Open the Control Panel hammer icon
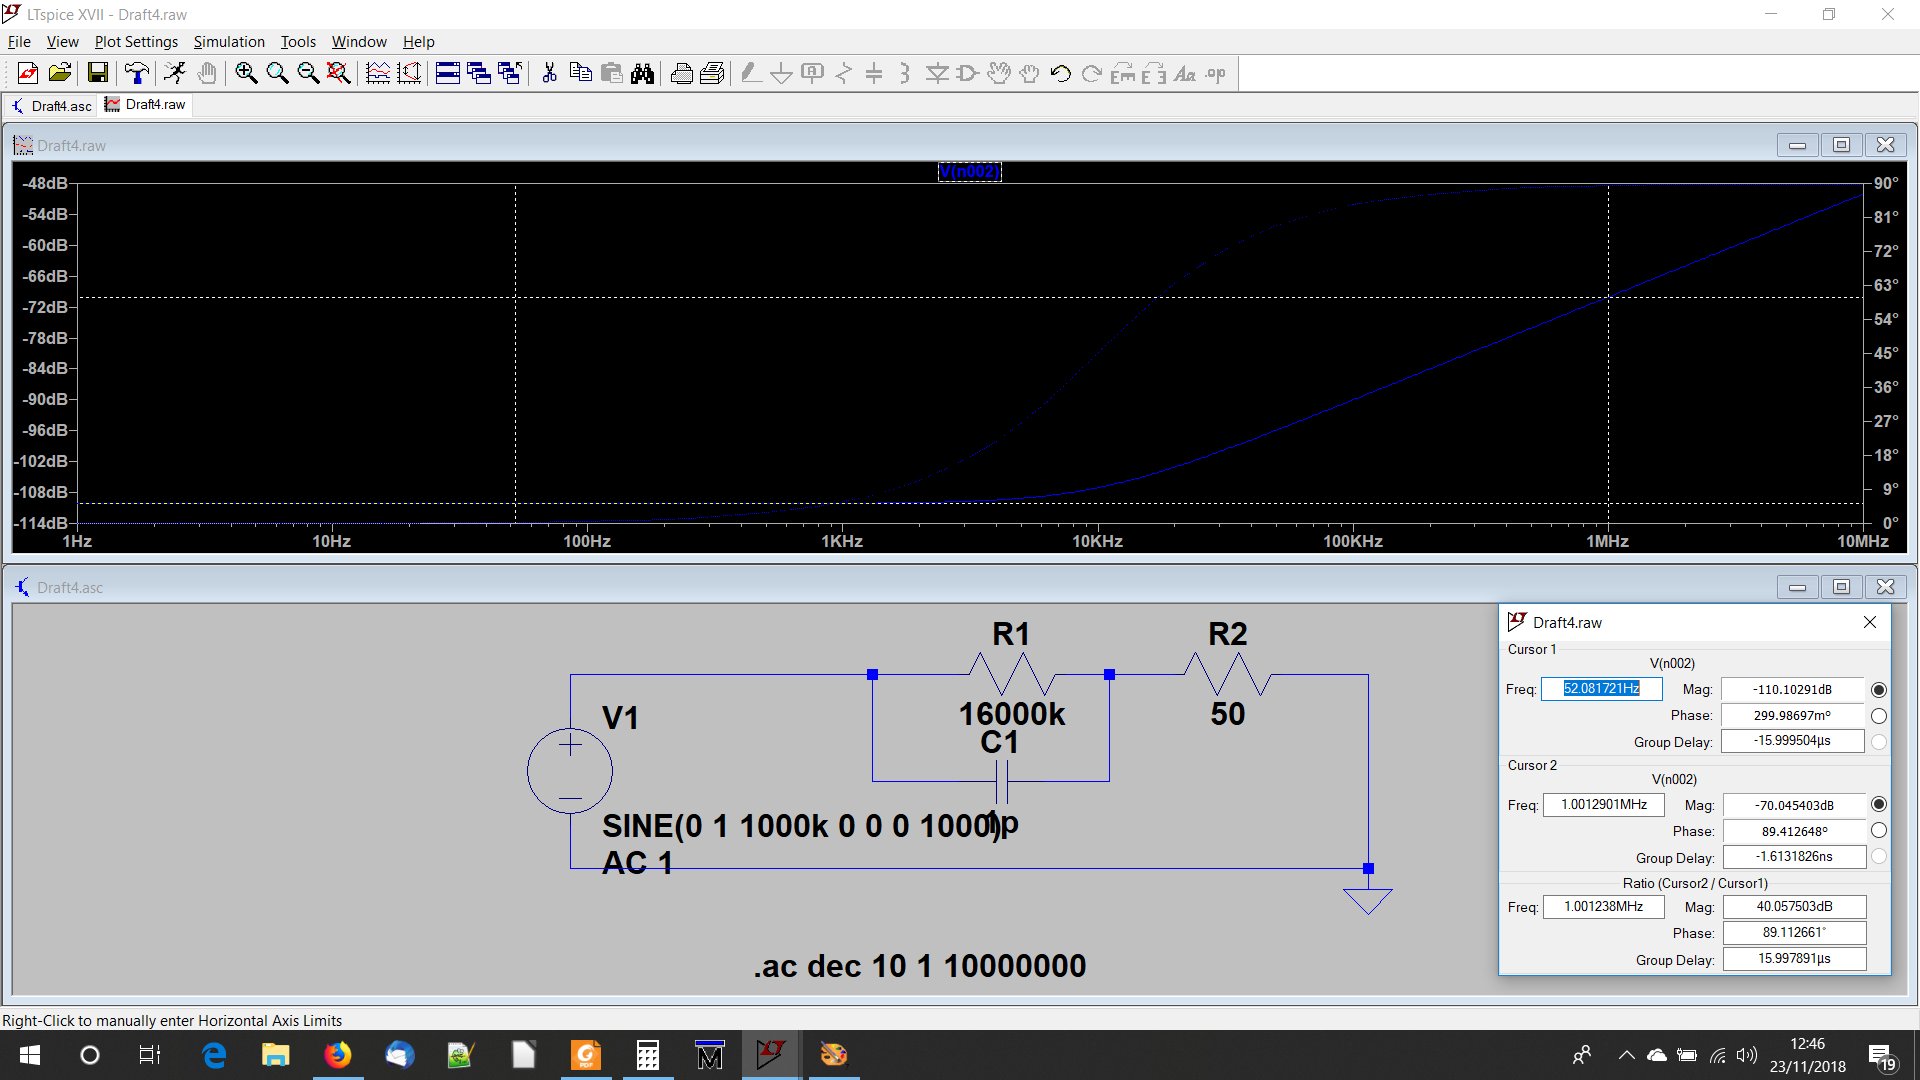 click(x=137, y=73)
